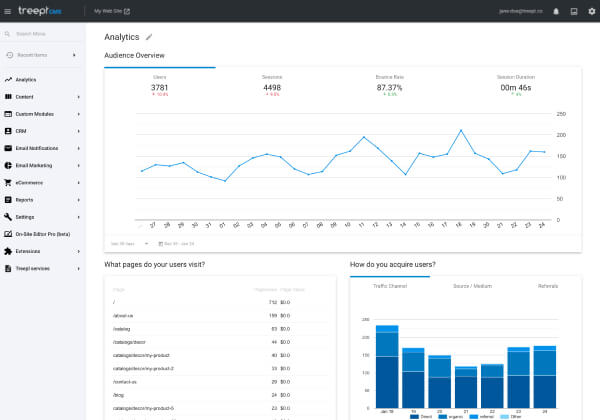This screenshot has height=420, width=600.
Task: Click the eCommerce cart icon
Action: [8, 182]
